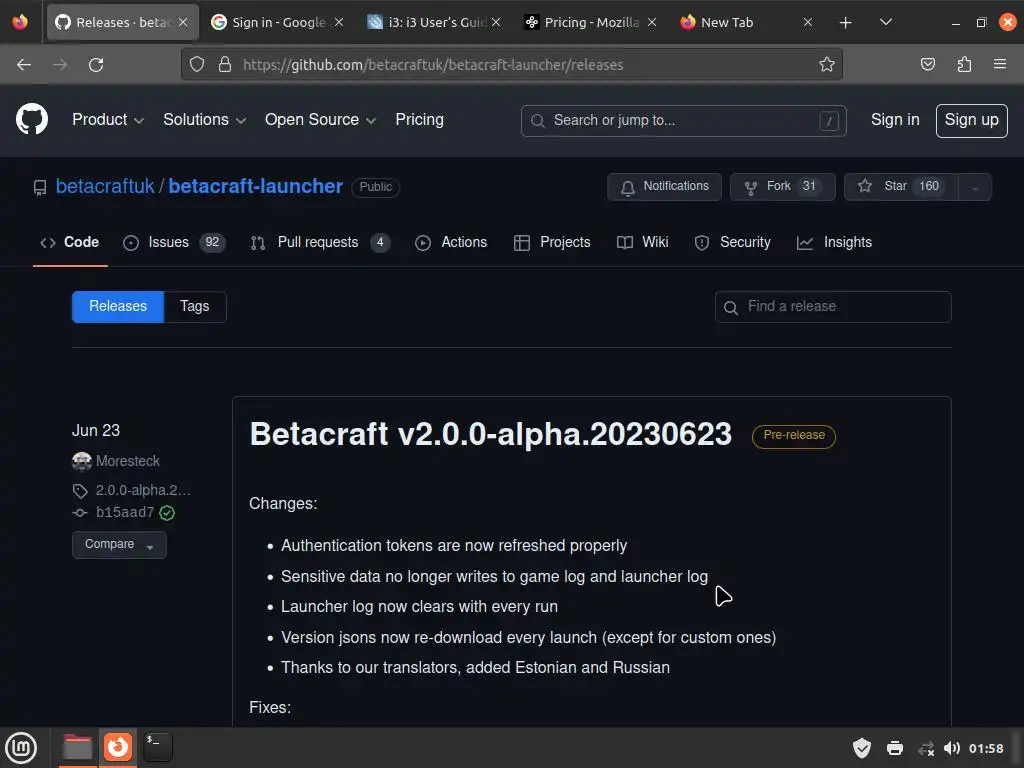Click the volume speaker tray icon

tap(952, 748)
